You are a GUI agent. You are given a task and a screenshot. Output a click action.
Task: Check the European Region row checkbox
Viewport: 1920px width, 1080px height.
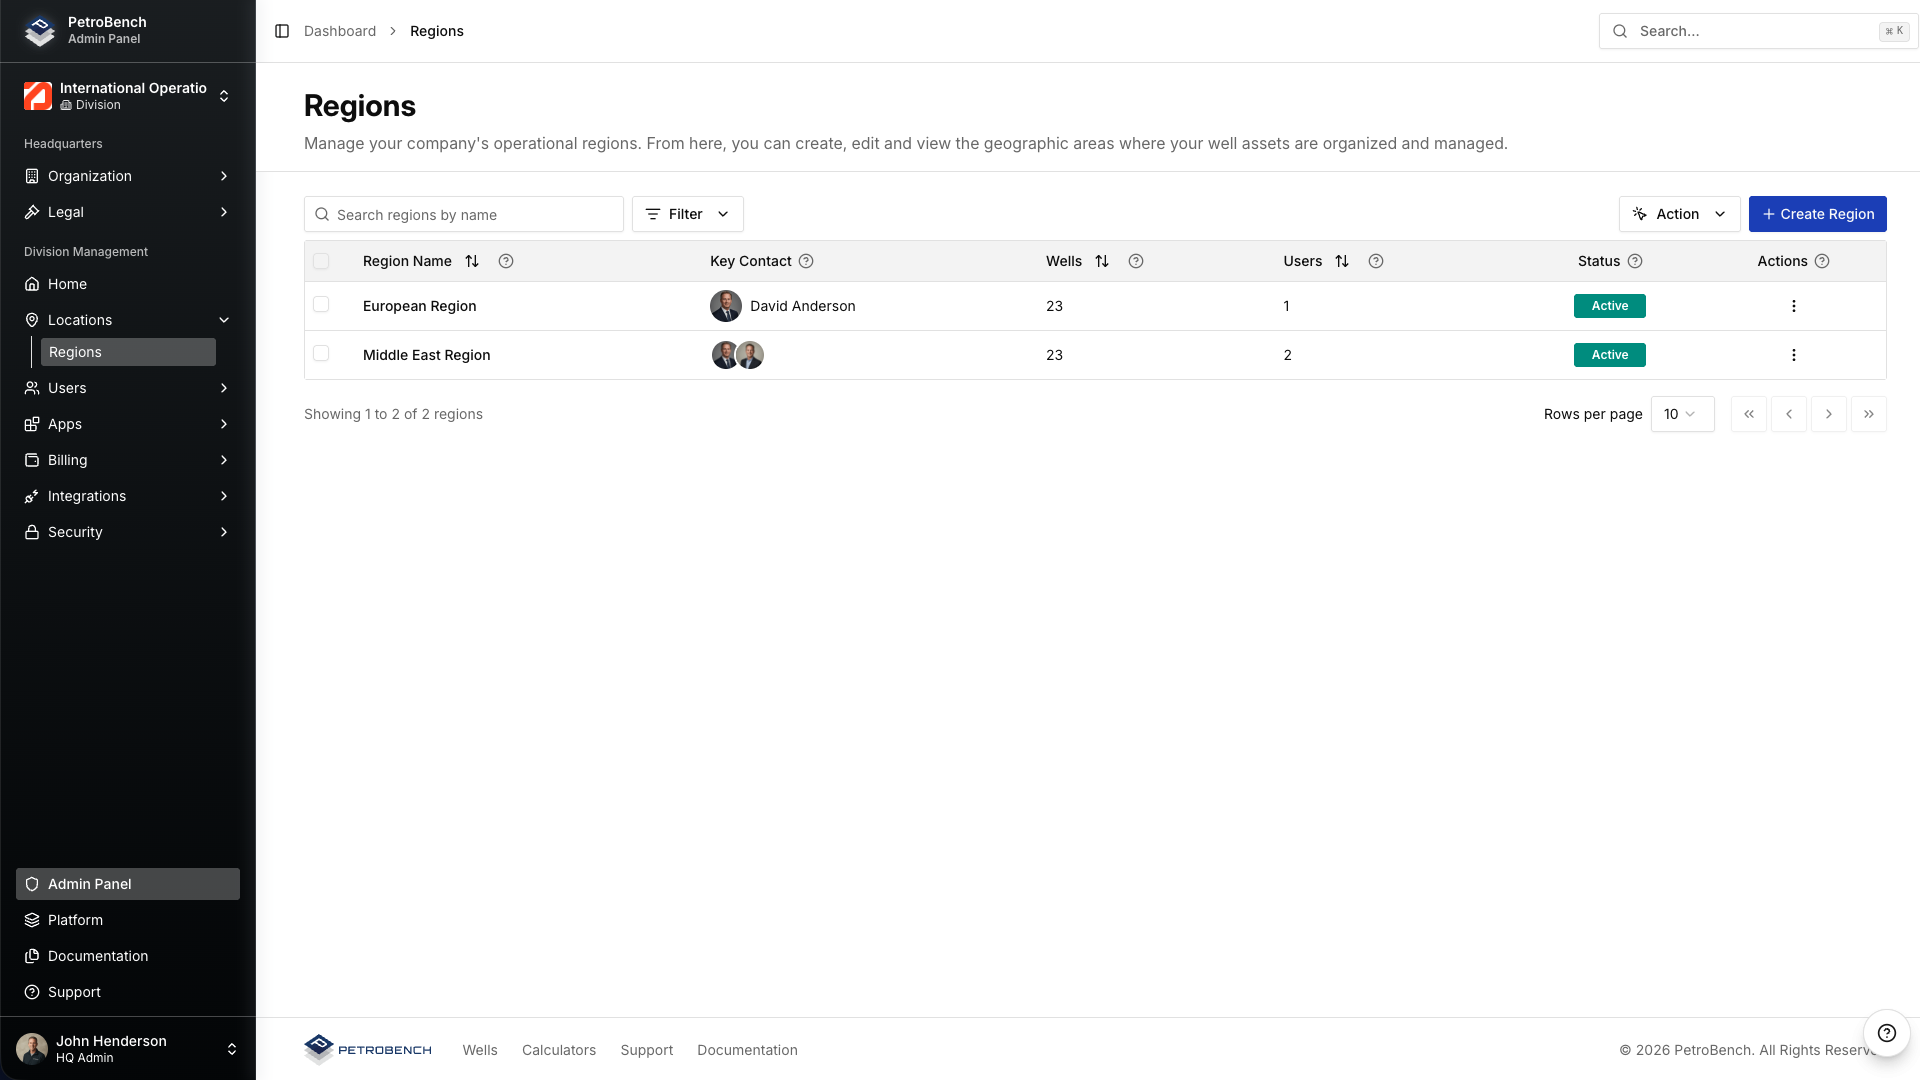click(x=322, y=306)
